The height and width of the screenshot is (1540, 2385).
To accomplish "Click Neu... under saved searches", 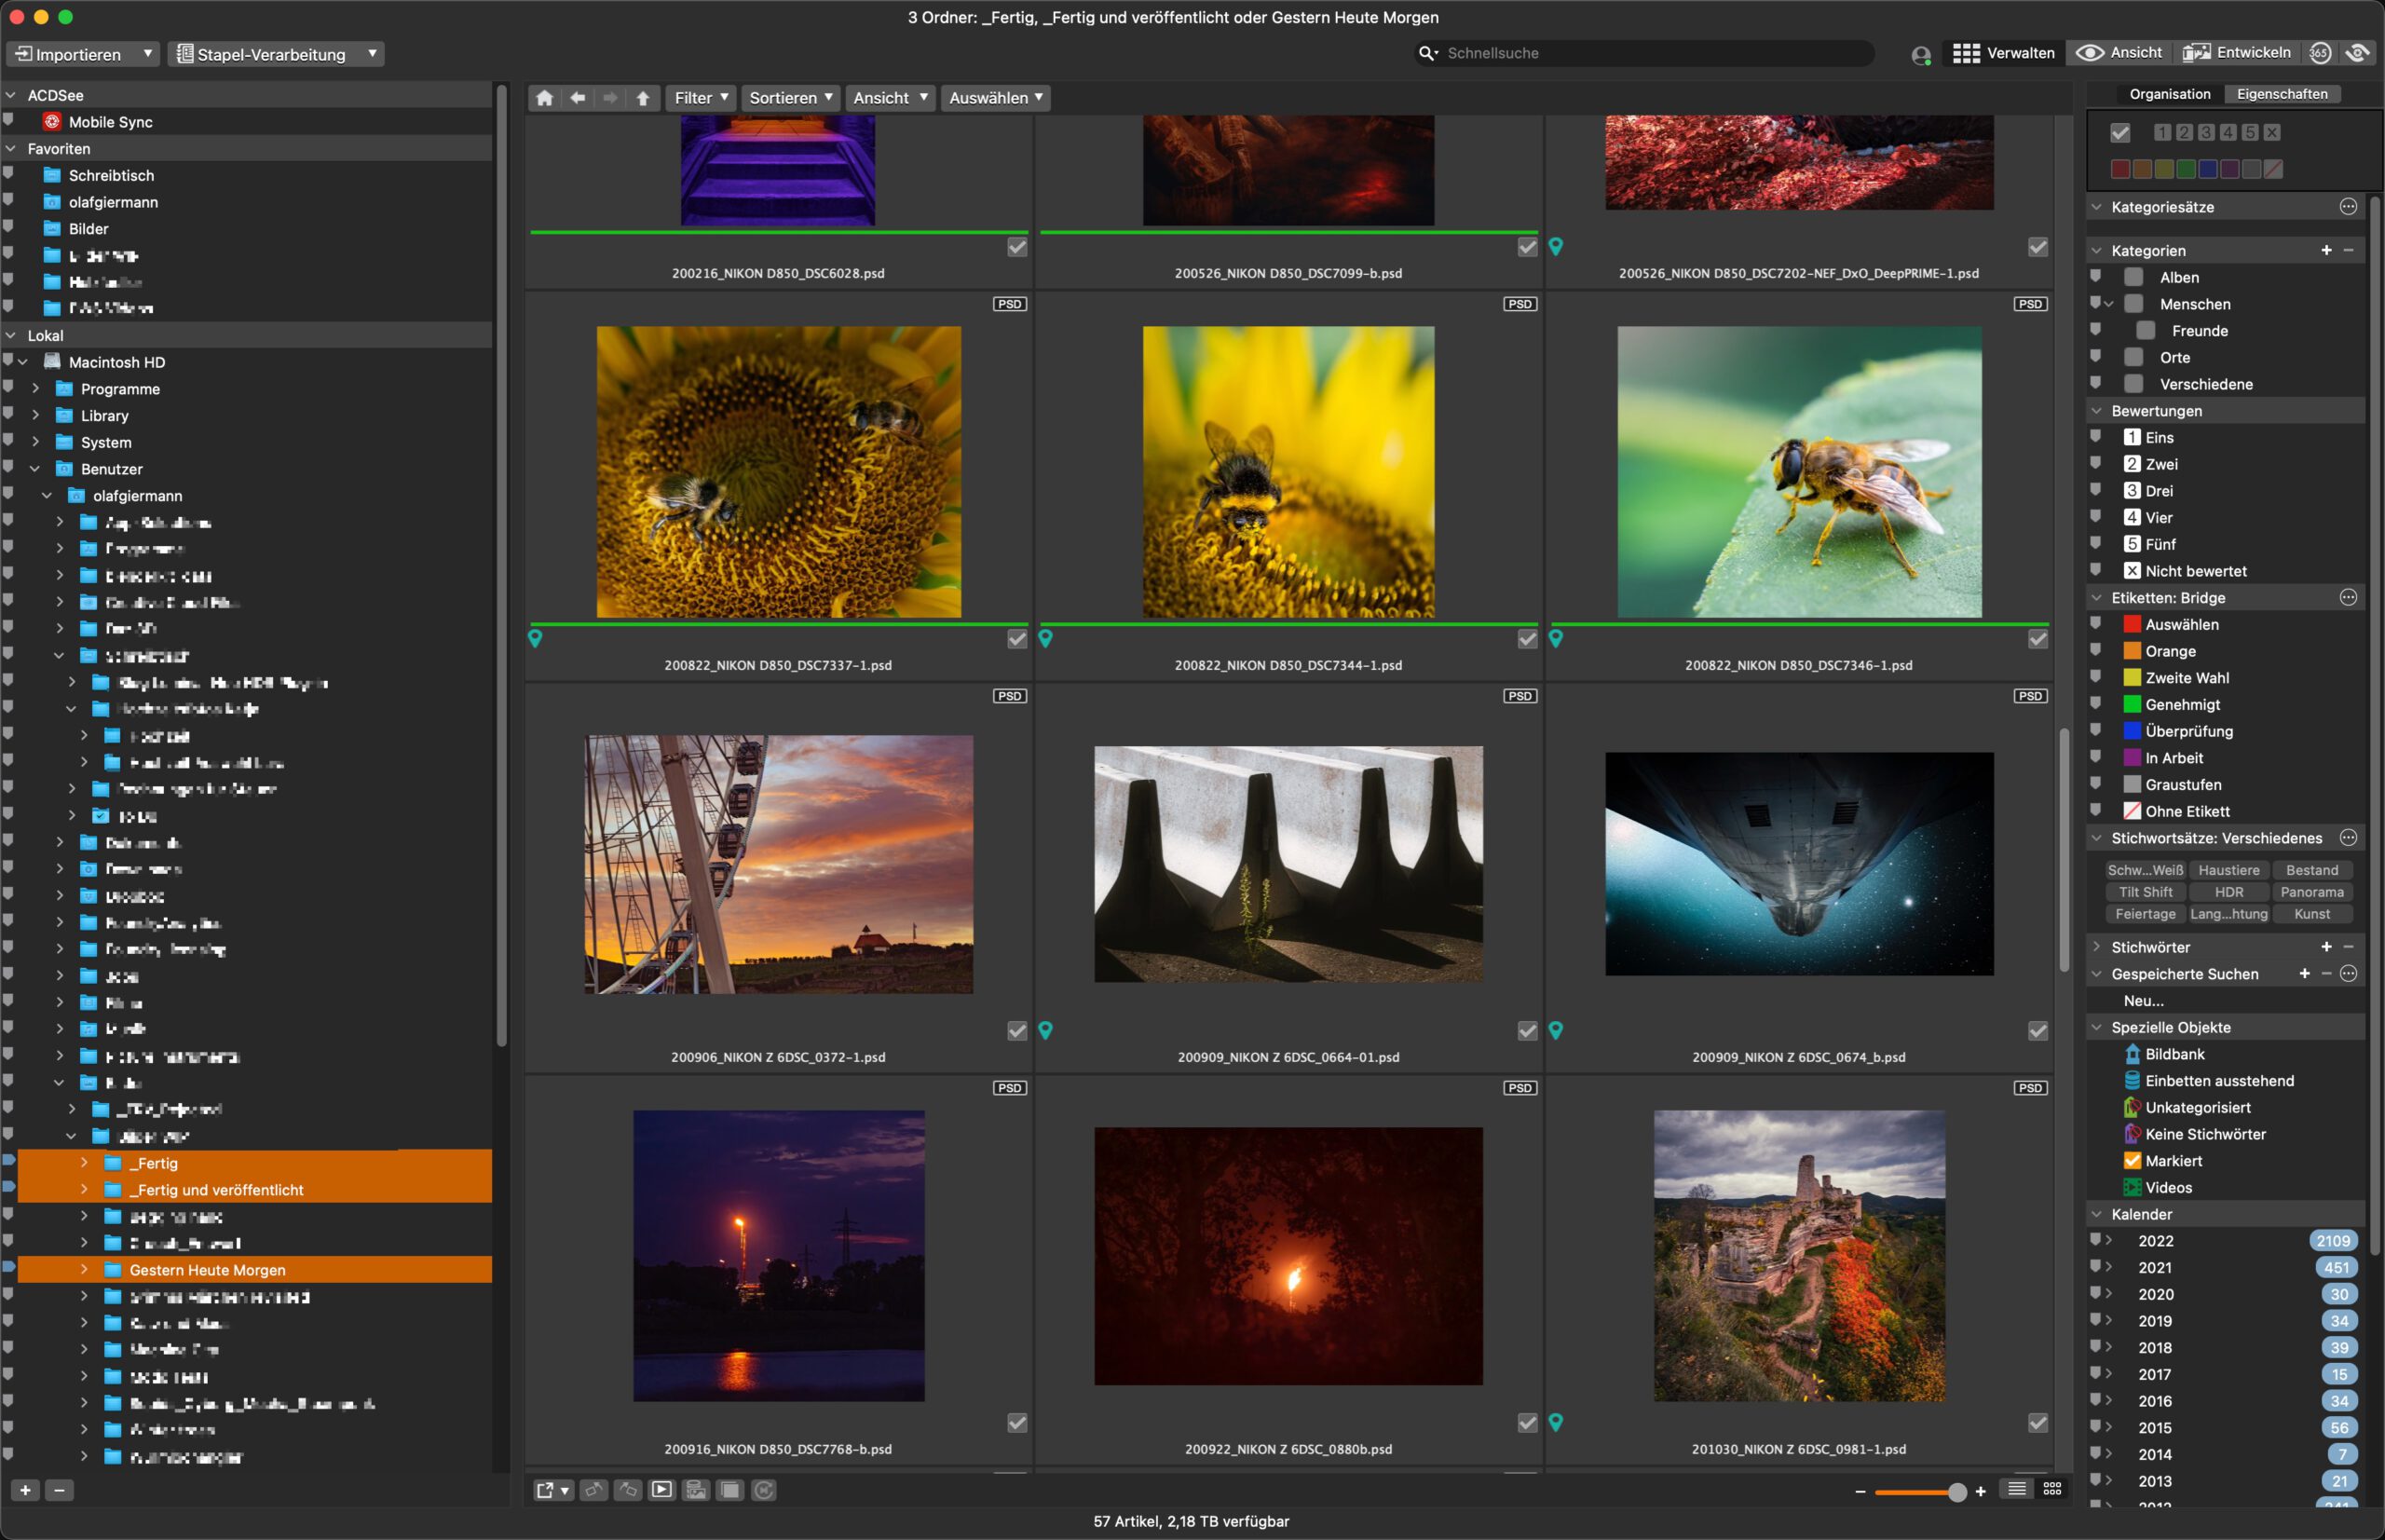I will 2143,1000.
